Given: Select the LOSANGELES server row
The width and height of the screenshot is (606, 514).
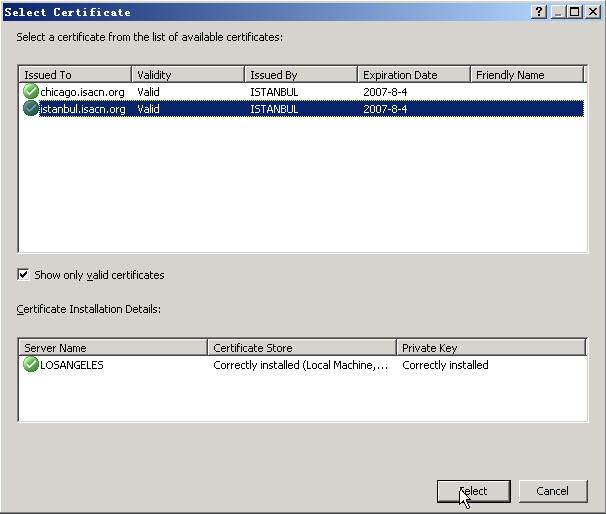Looking at the screenshot, I should pyautogui.click(x=72, y=365).
